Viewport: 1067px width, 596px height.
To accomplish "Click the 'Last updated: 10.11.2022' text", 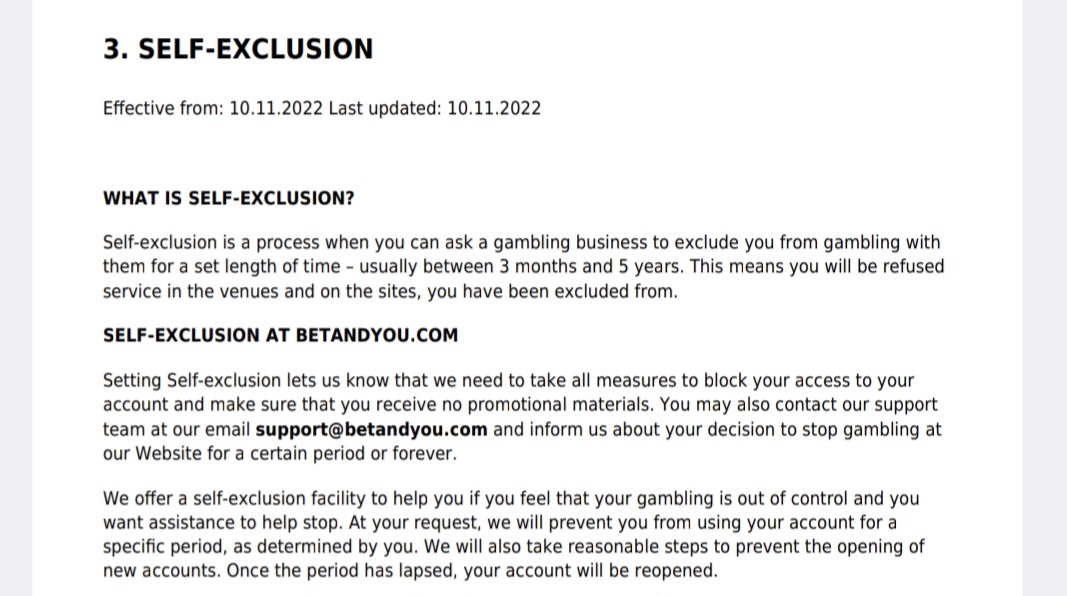I will pos(435,108).
